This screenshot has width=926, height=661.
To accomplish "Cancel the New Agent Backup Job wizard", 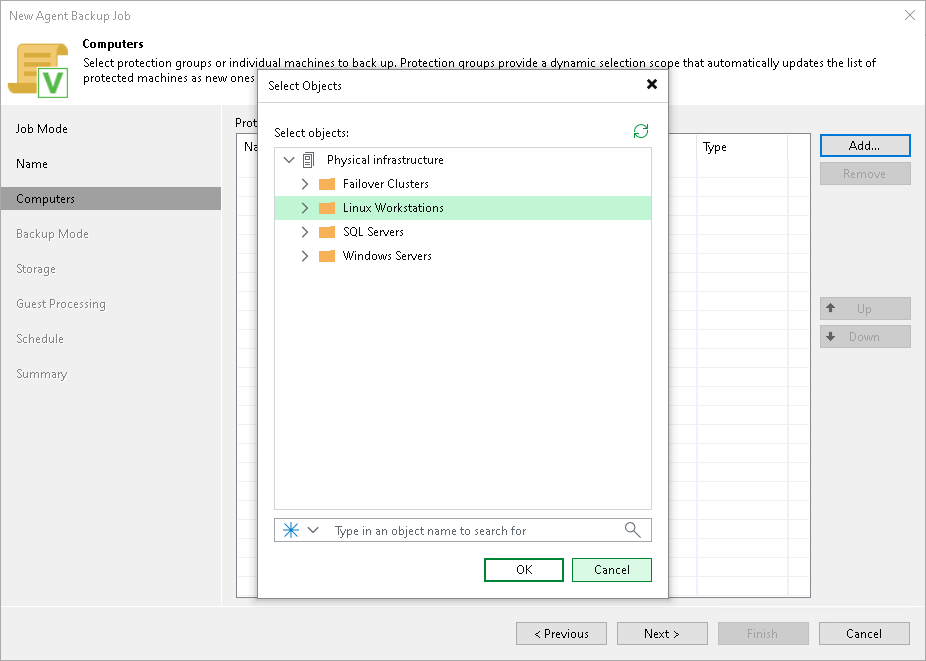I will coord(864,634).
